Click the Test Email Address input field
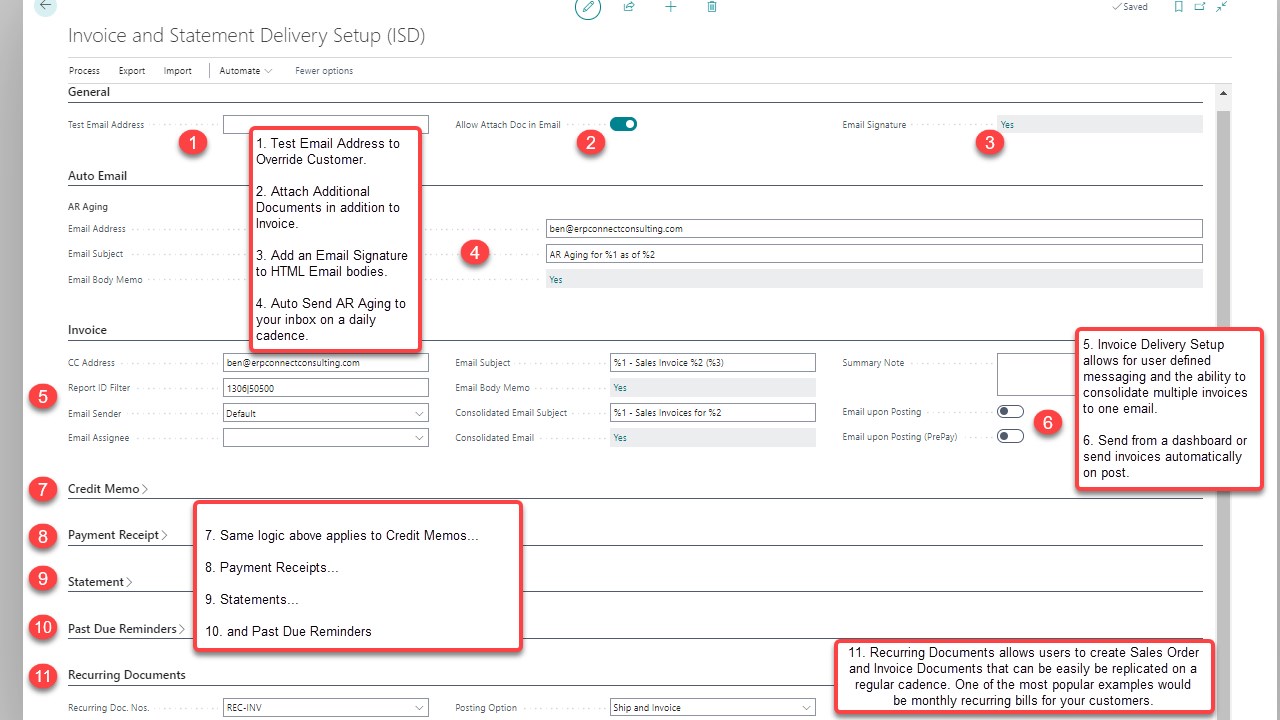 (x=326, y=125)
